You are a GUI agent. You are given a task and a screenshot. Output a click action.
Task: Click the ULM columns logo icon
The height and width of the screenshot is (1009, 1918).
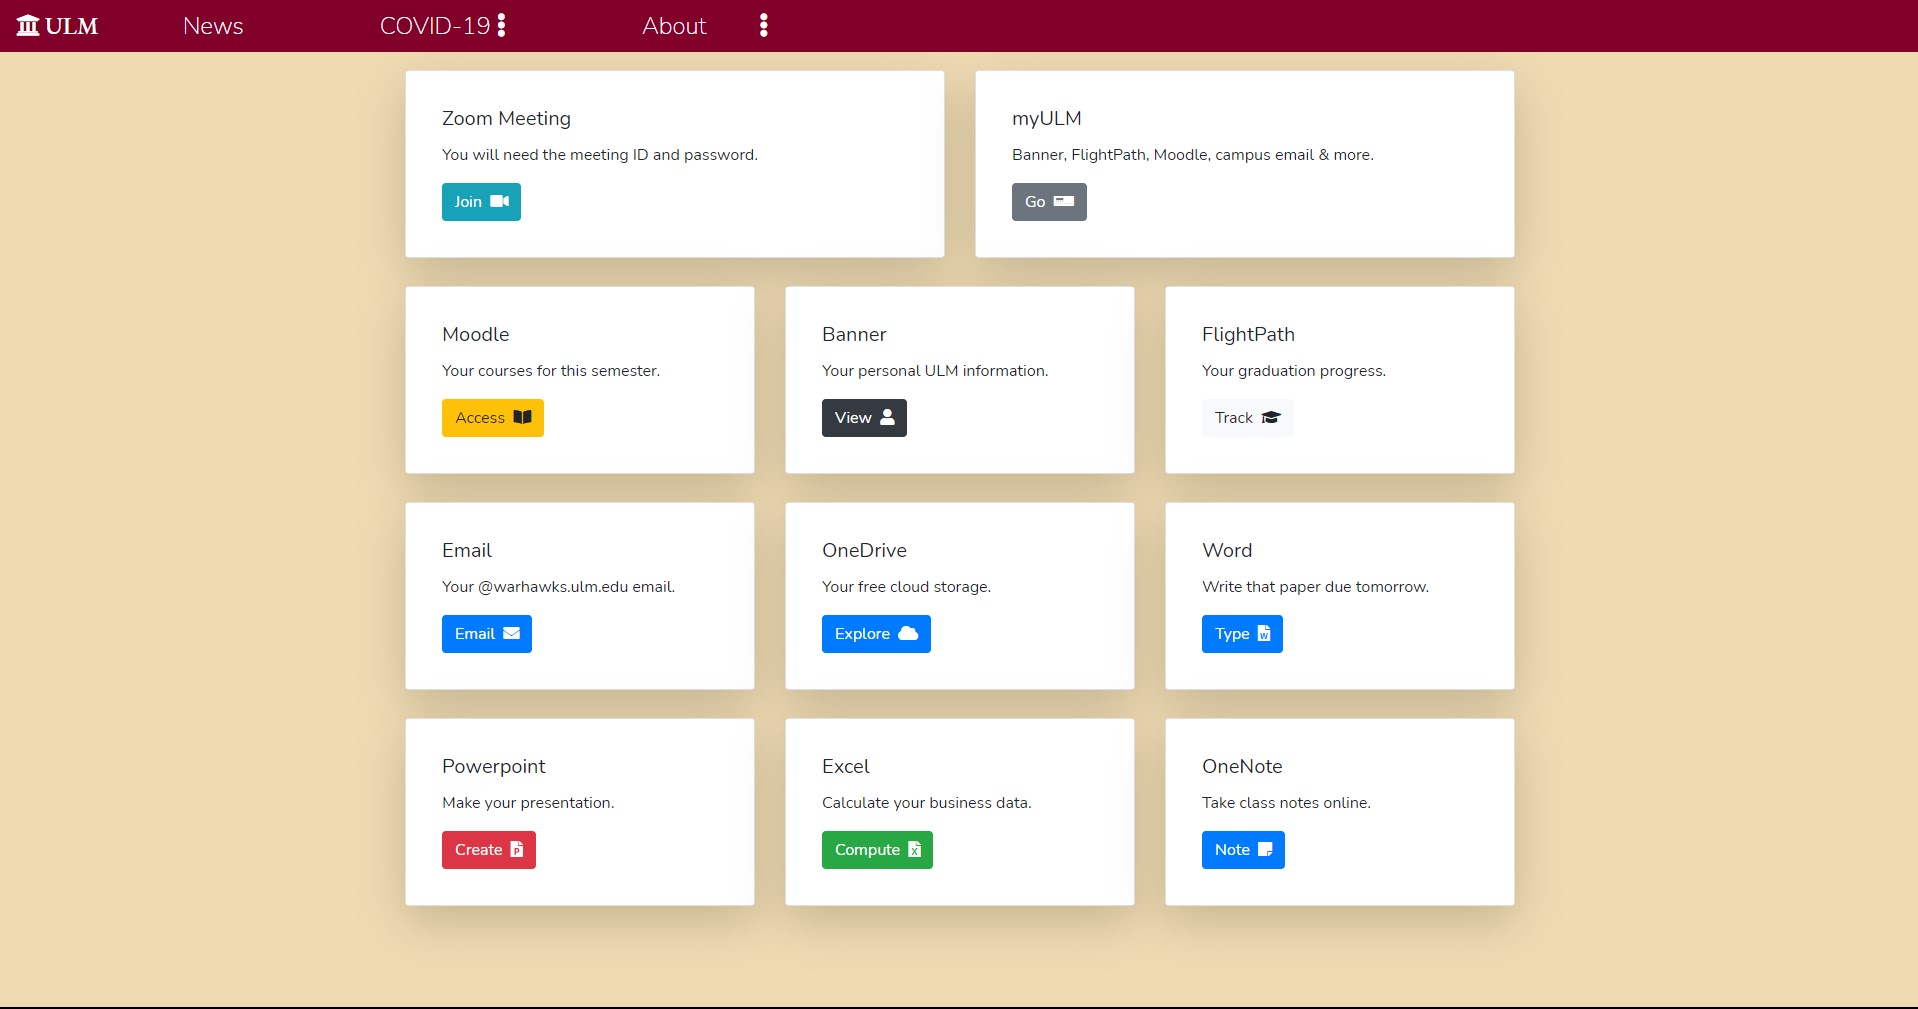point(28,24)
